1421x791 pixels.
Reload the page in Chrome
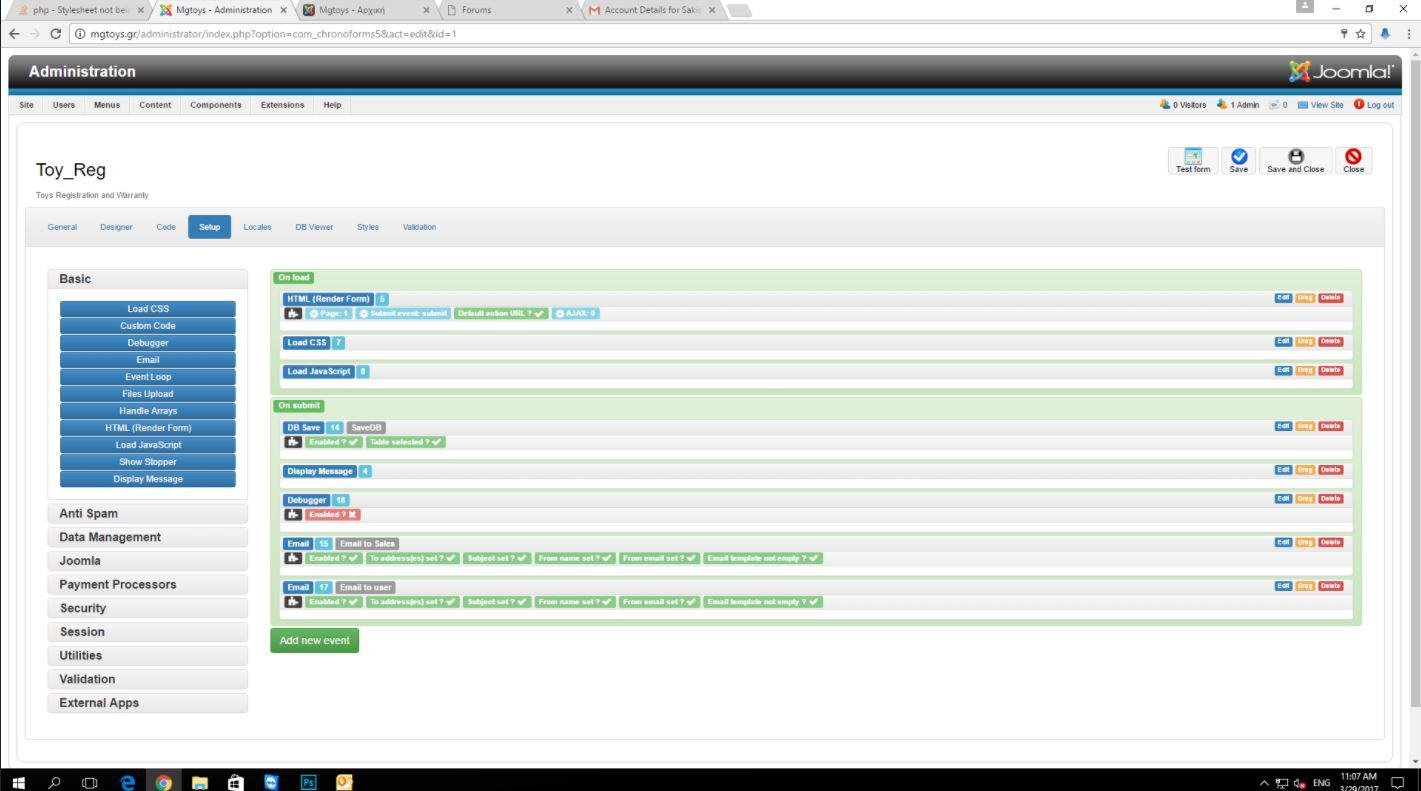(x=55, y=33)
